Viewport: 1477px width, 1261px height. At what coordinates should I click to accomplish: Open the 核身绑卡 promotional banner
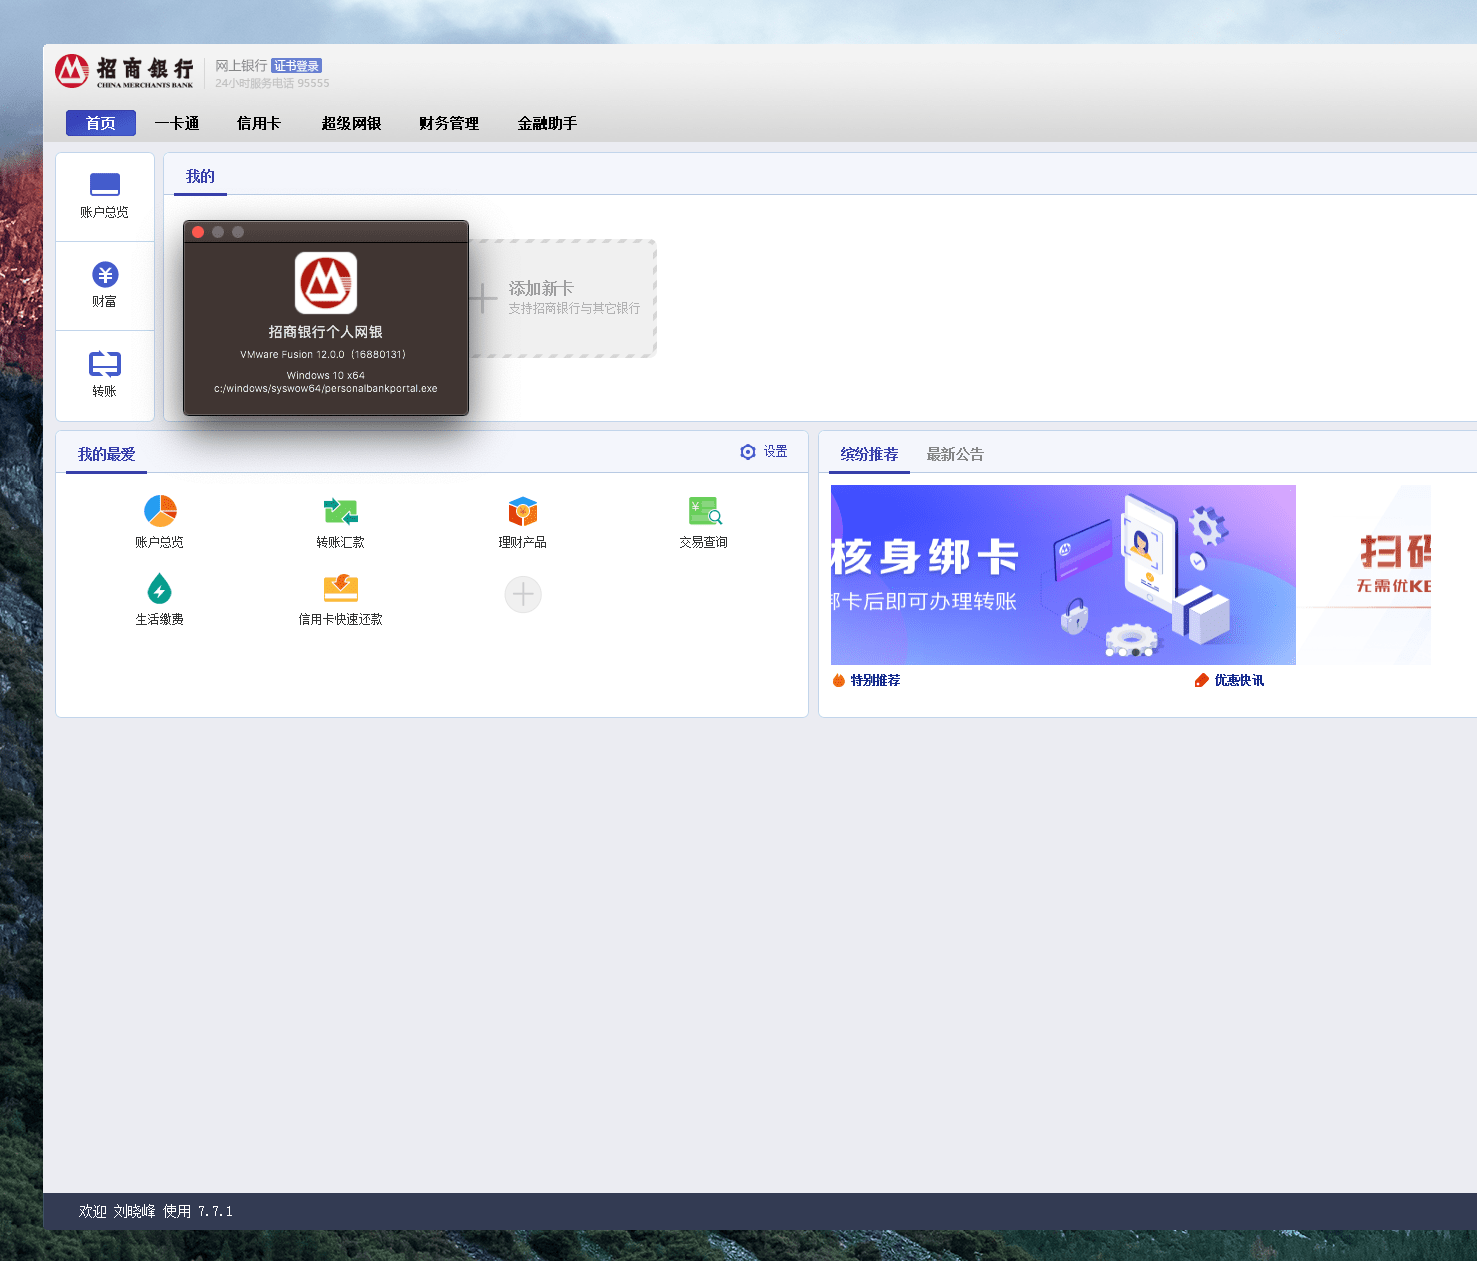(1063, 575)
